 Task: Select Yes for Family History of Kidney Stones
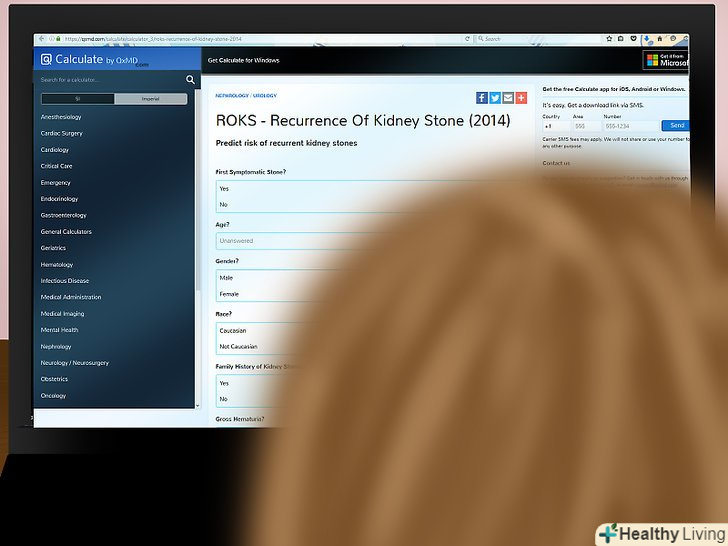[224, 383]
